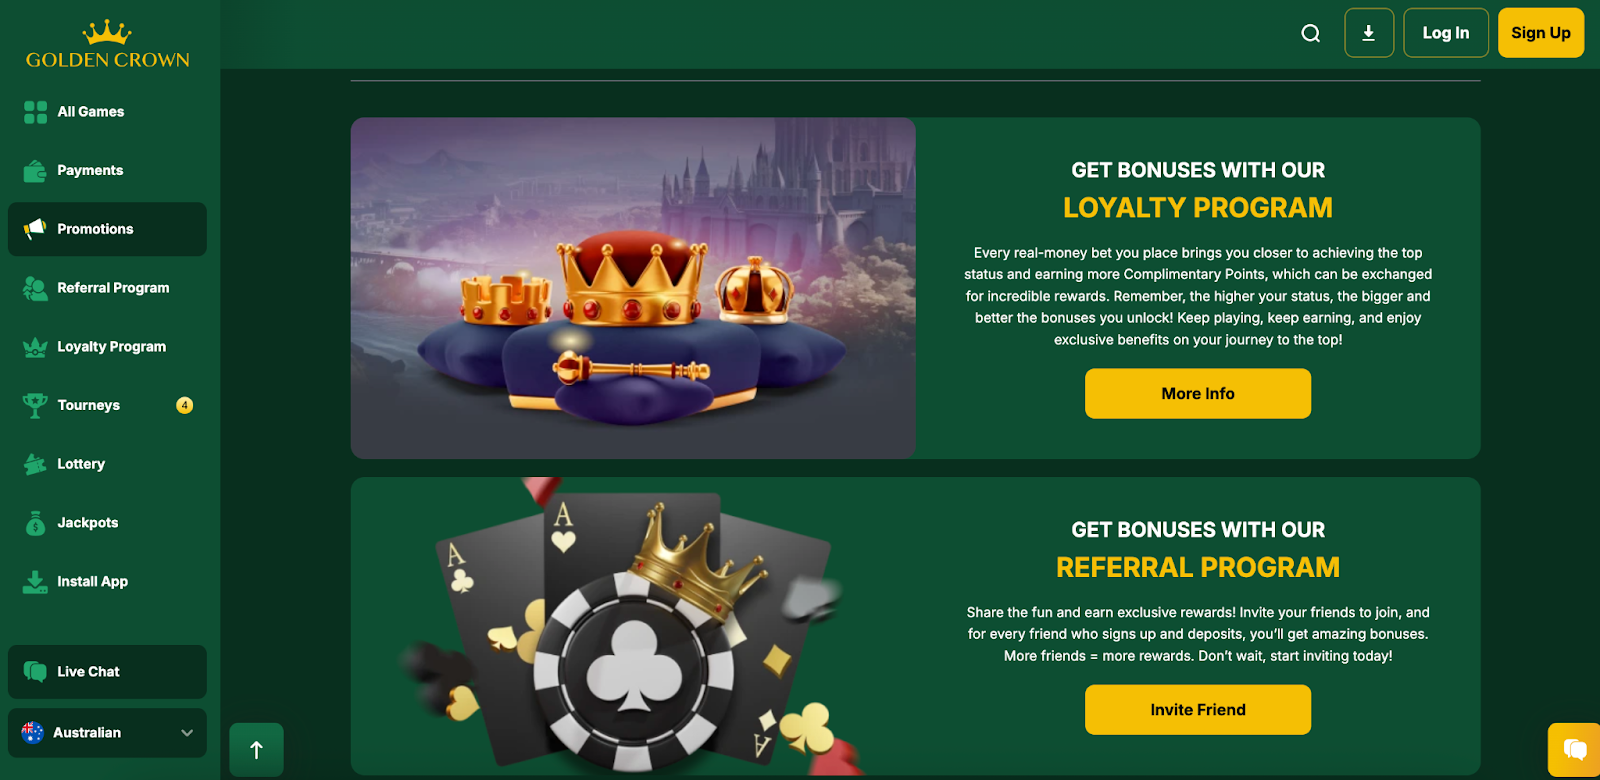1600x780 pixels.
Task: Open the chat bubble widget
Action: tap(1575, 749)
